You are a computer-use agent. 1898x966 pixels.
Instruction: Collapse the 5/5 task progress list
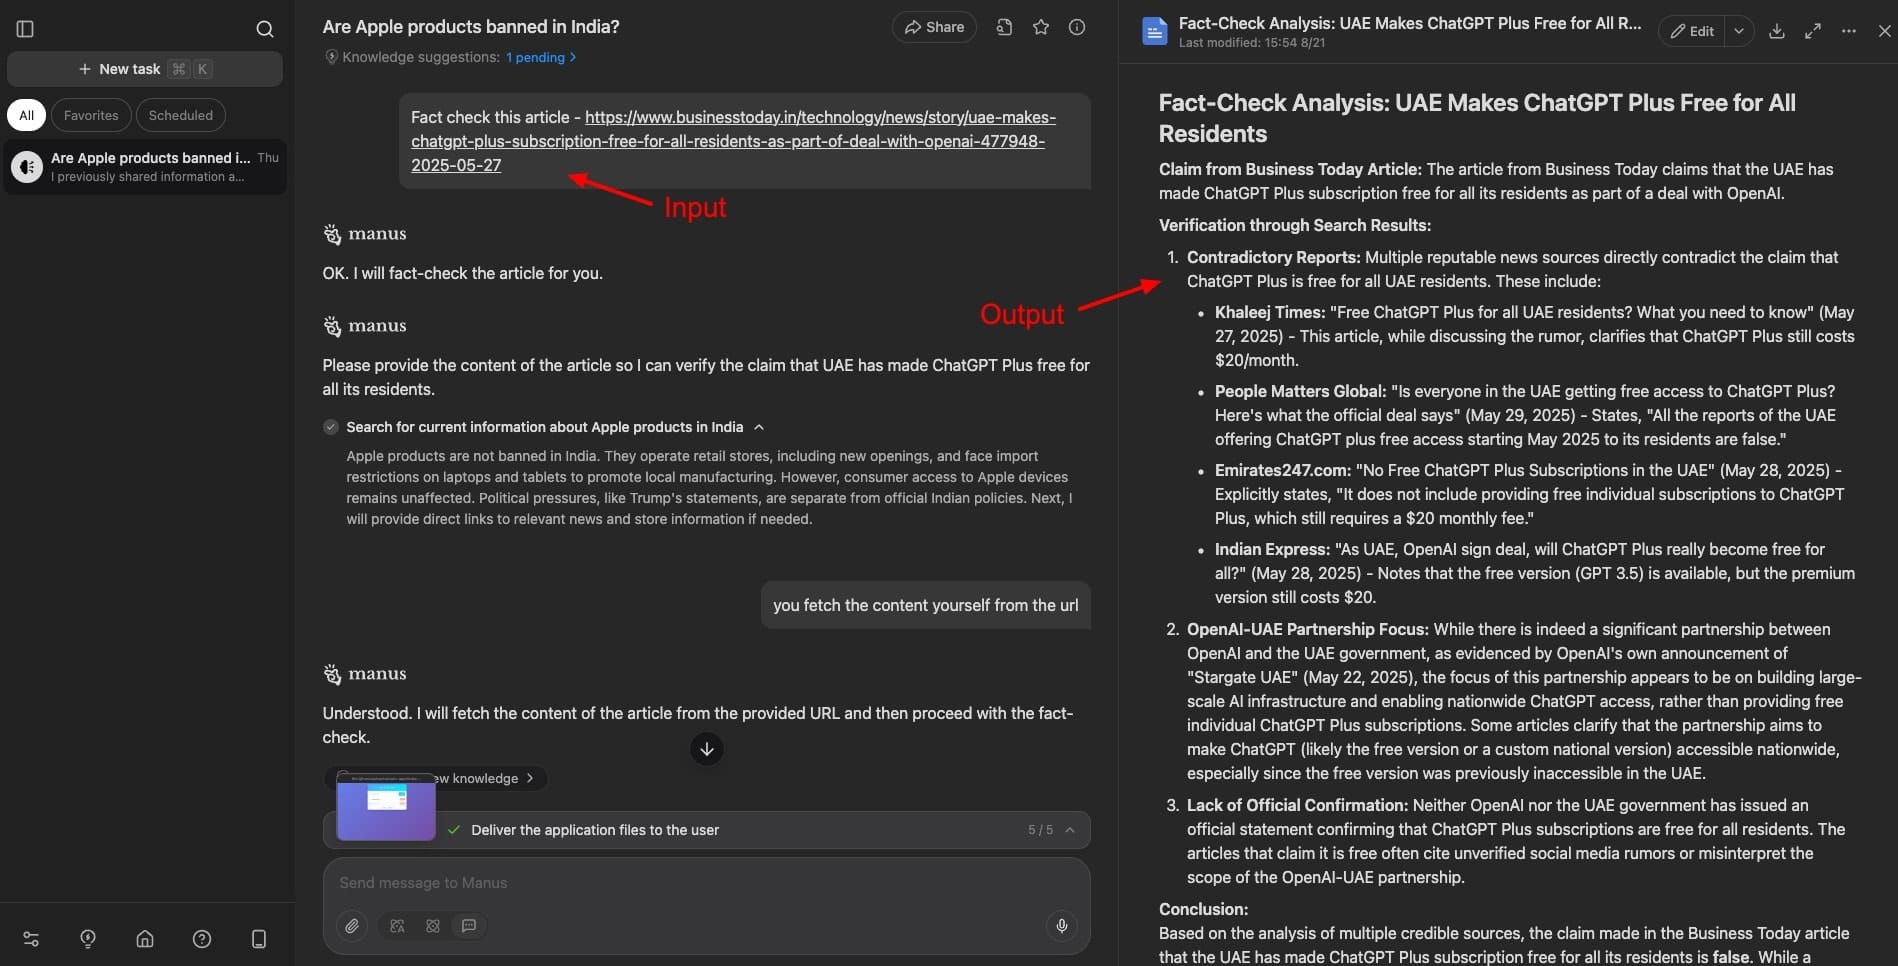point(1070,830)
